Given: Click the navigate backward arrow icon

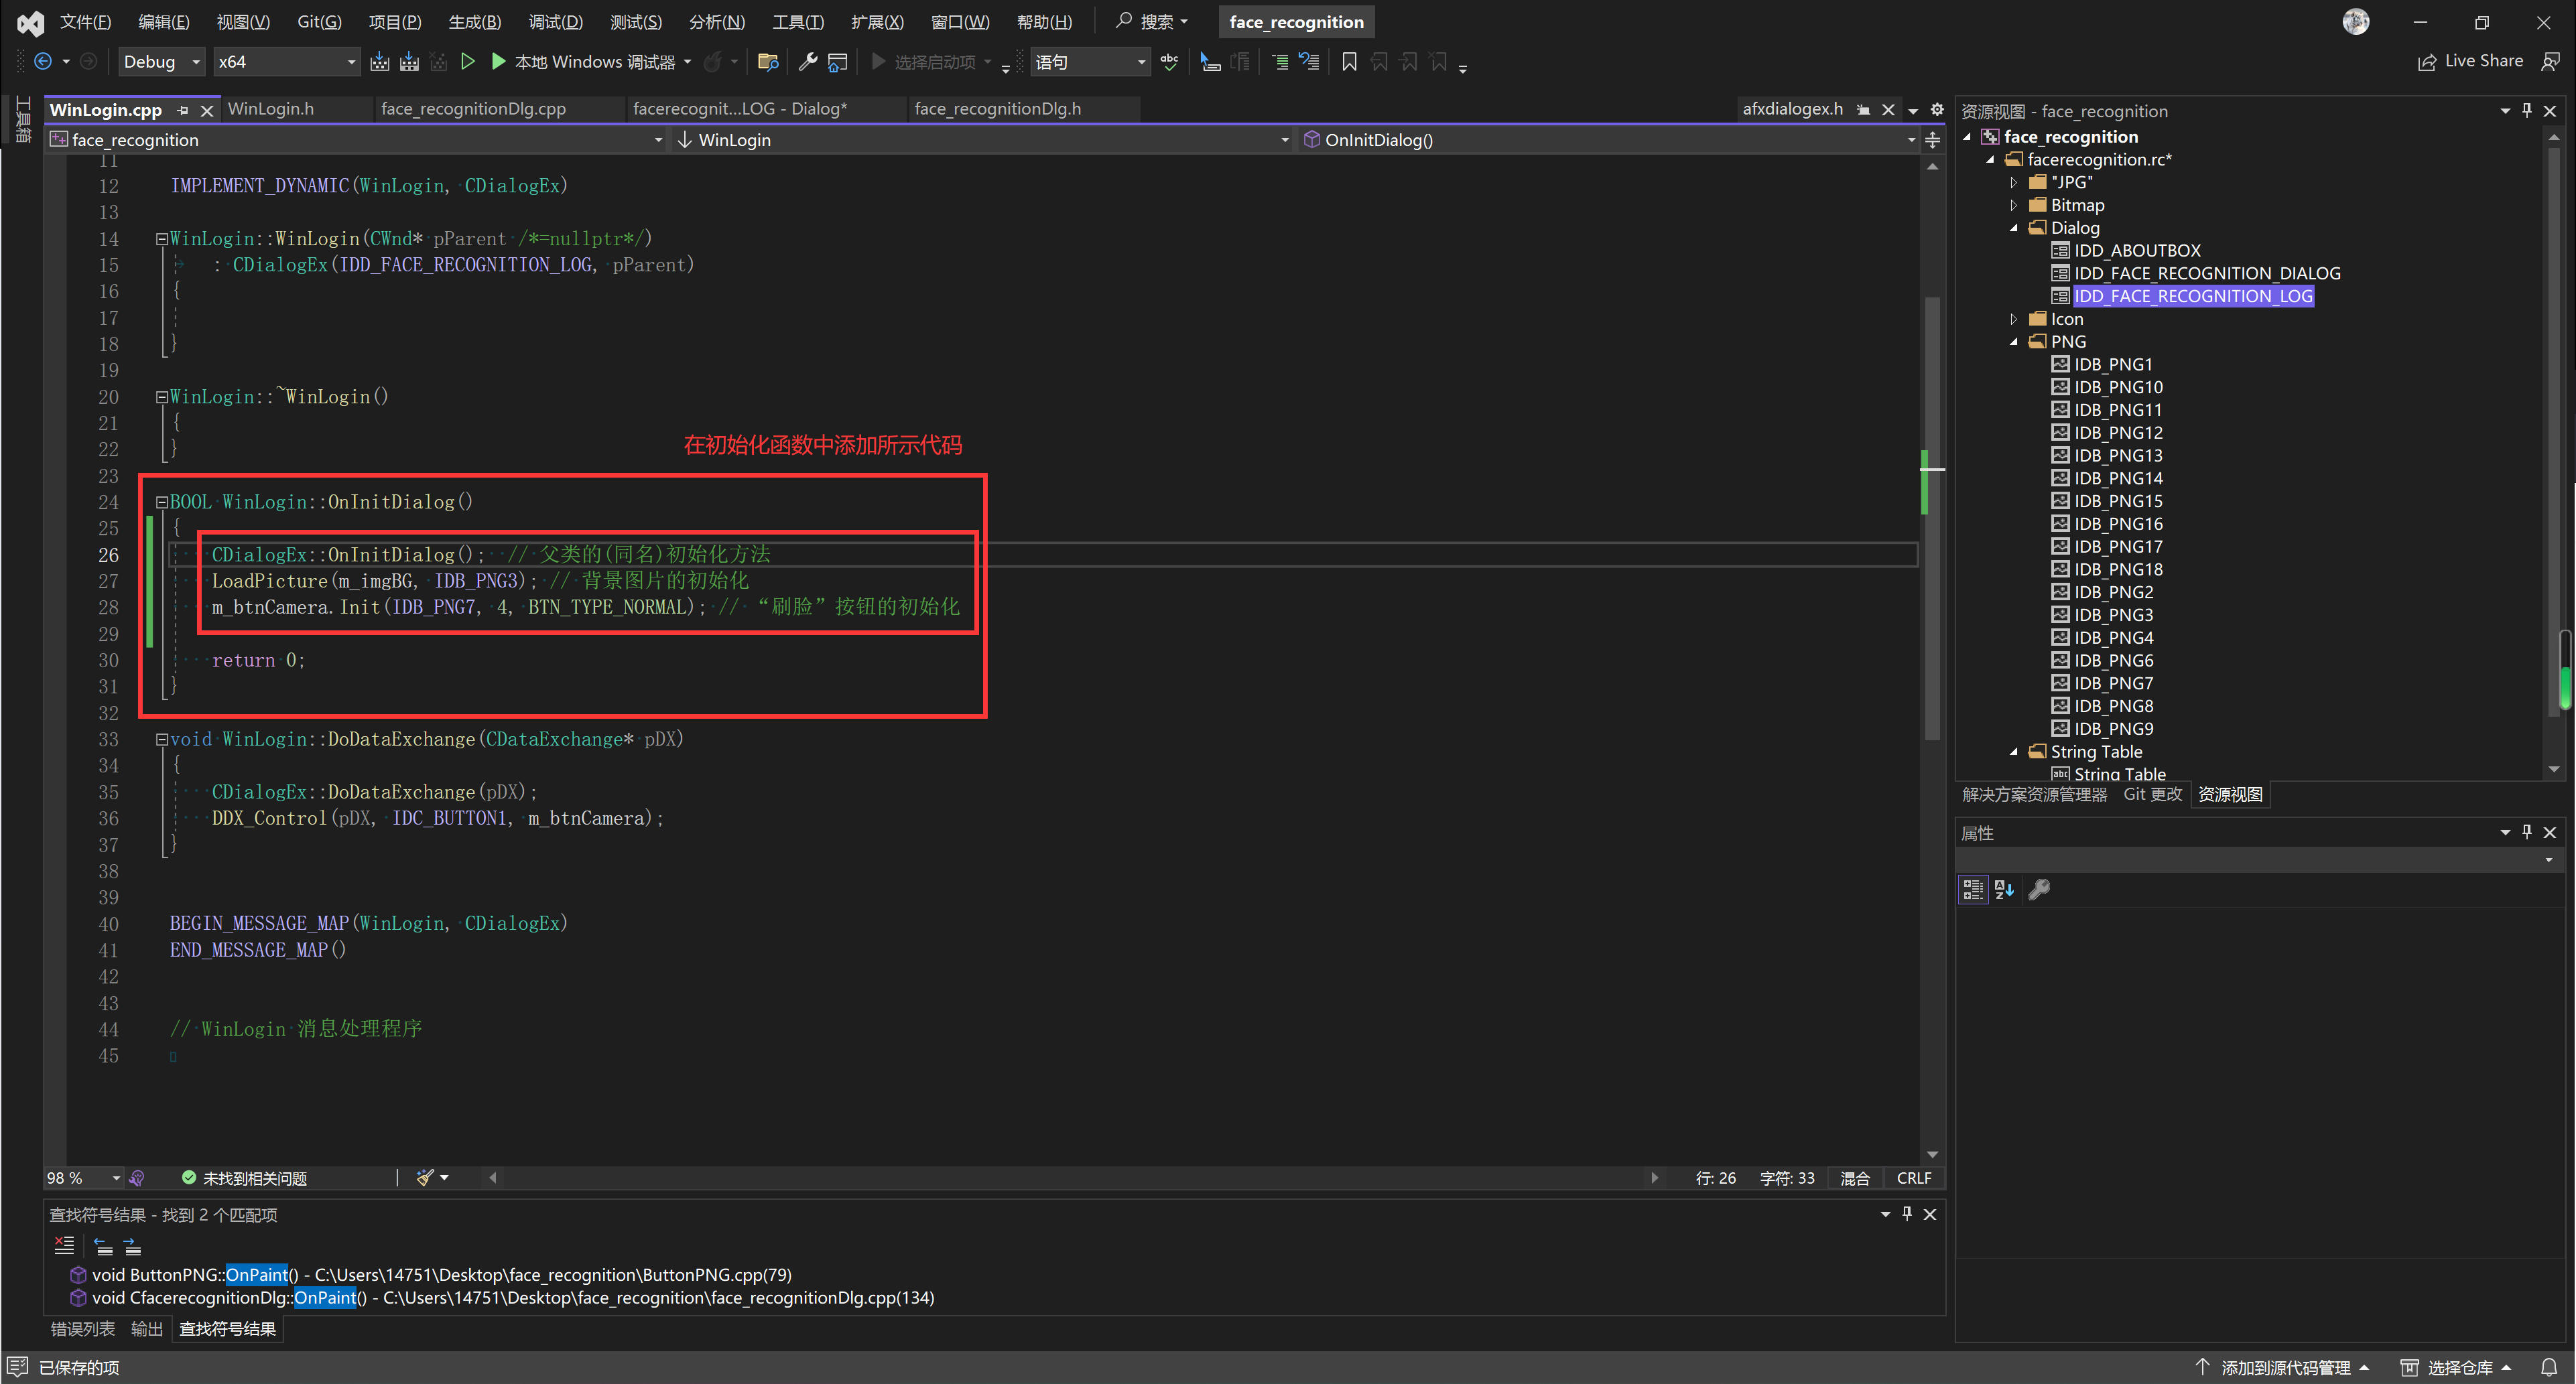Looking at the screenshot, I should click(x=43, y=62).
